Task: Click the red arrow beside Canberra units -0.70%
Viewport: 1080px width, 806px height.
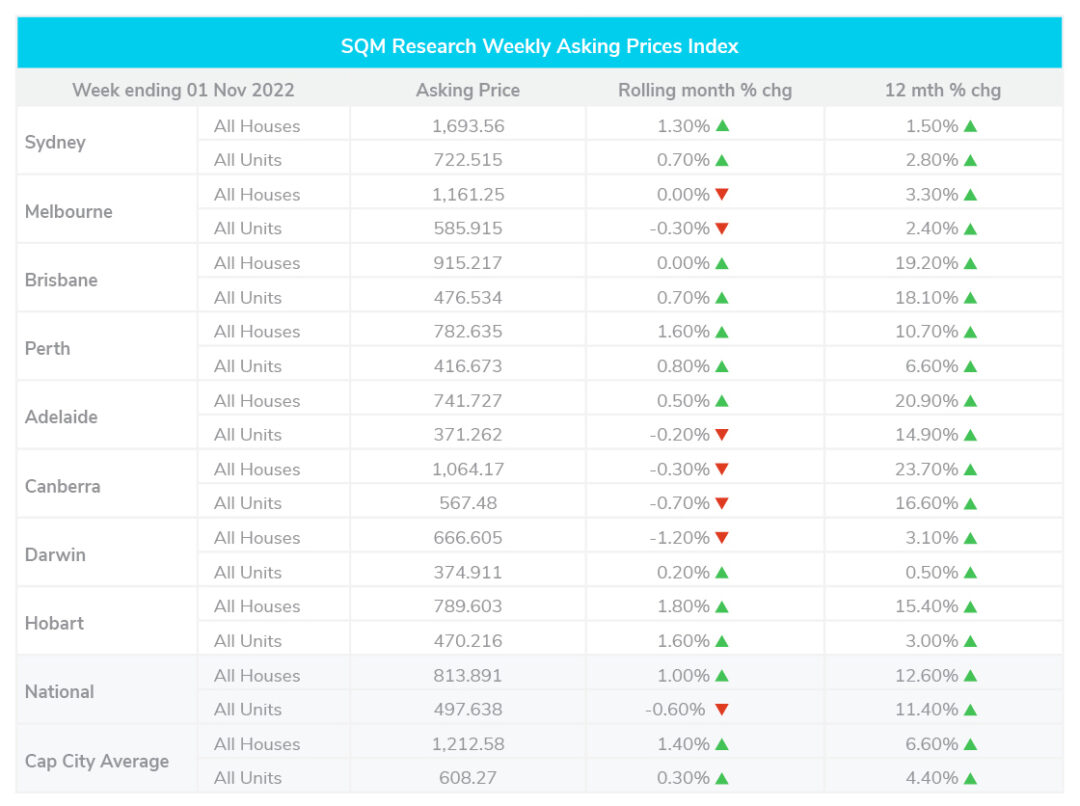Action: [722, 504]
